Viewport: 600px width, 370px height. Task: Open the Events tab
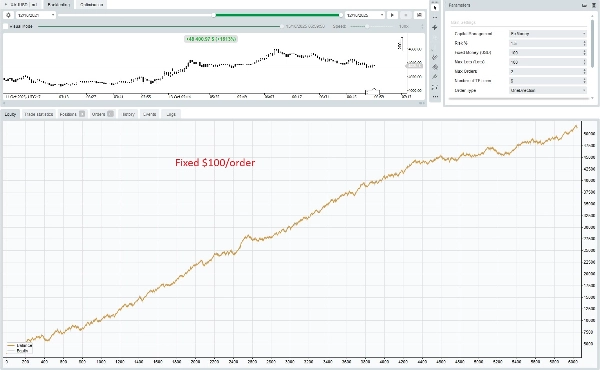[x=149, y=114]
